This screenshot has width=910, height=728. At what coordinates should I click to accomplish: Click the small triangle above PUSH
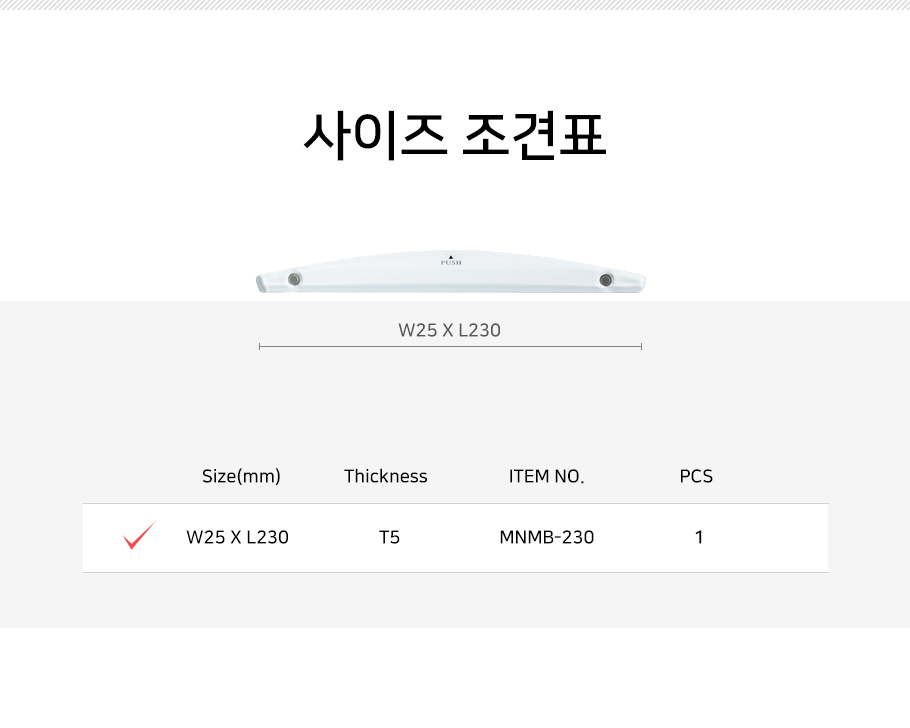pyautogui.click(x=451, y=255)
